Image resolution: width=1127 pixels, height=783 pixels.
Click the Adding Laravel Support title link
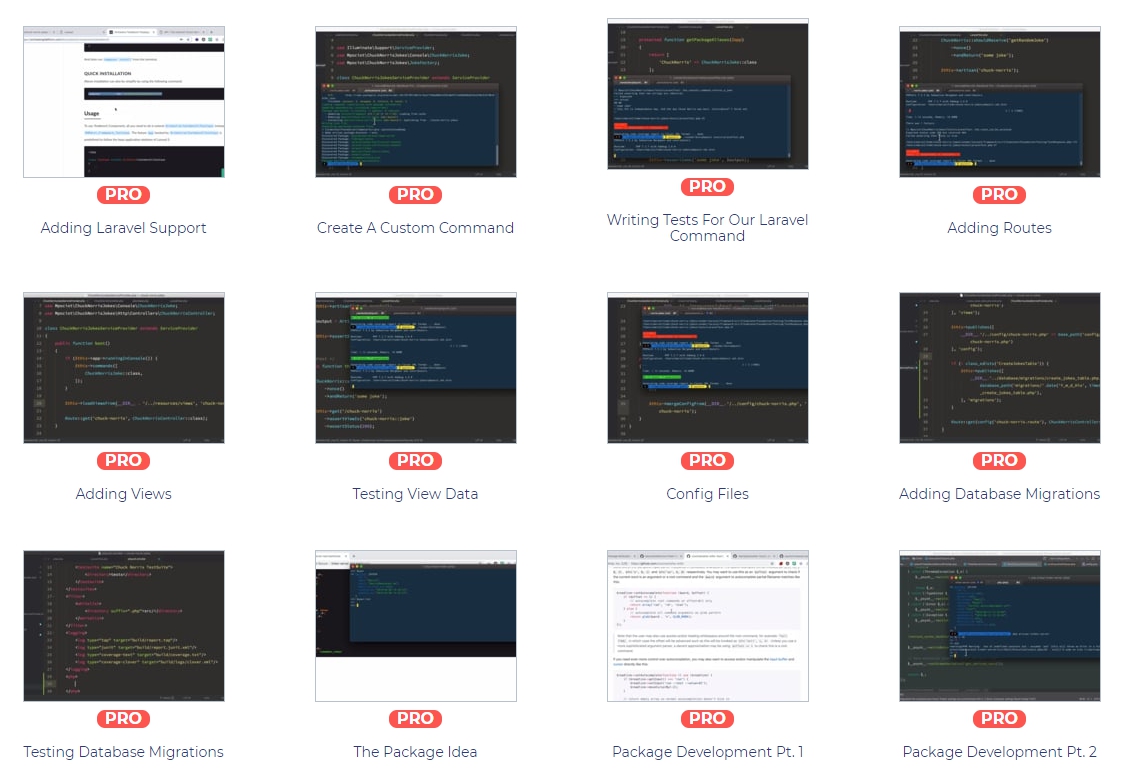(124, 228)
